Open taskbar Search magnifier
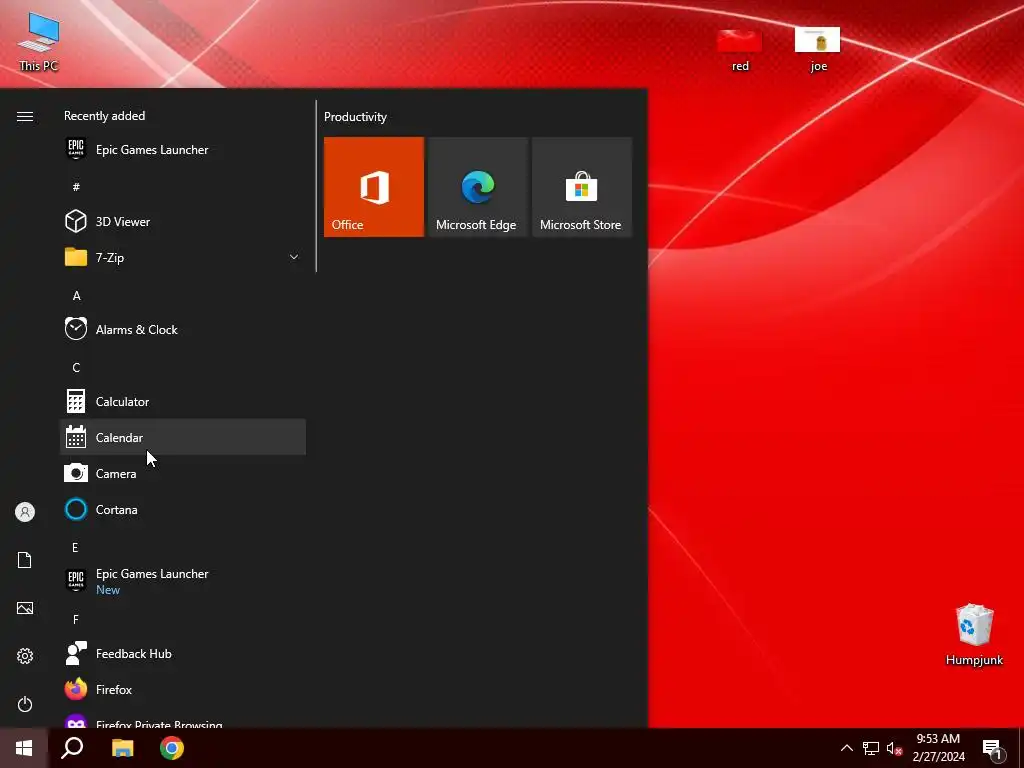This screenshot has height=768, width=1024. pos(72,748)
